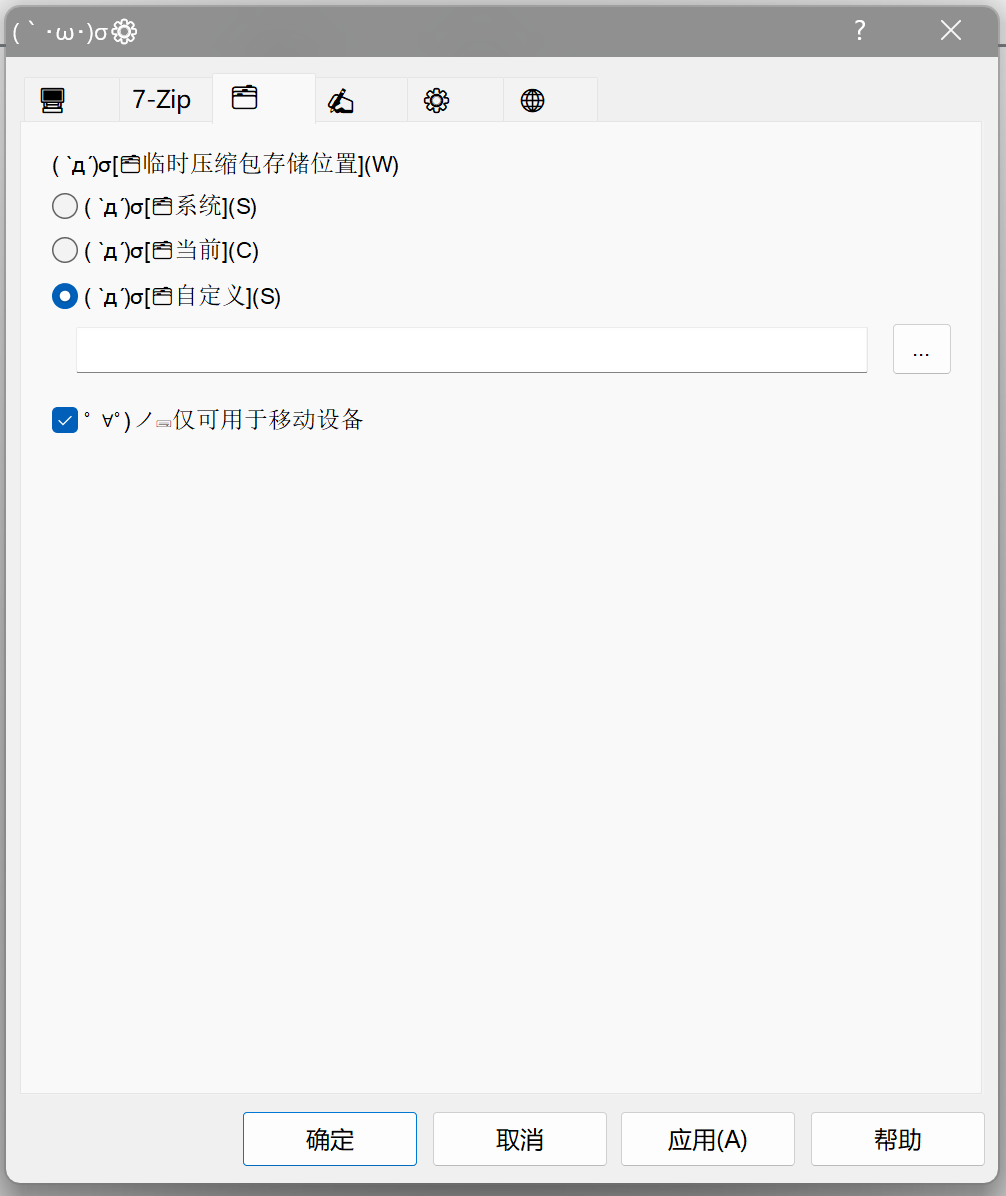Click the custom folder path text field
Screen dimensions: 1006x1196
pyautogui.click(x=471, y=350)
